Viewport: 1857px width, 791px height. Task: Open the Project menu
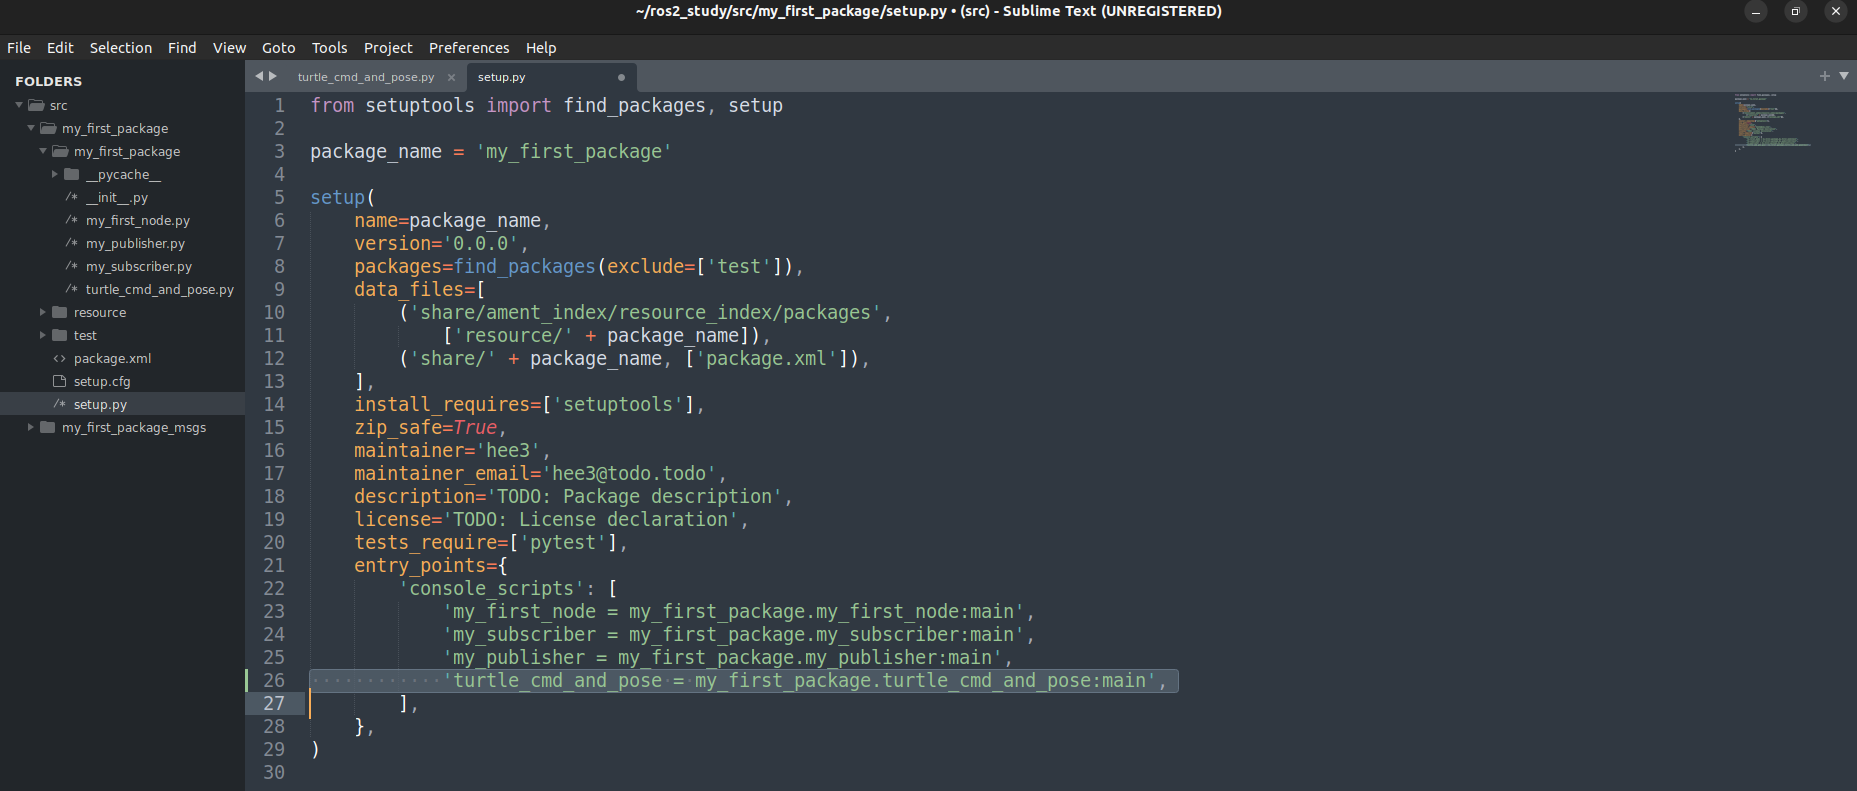[x=388, y=48]
